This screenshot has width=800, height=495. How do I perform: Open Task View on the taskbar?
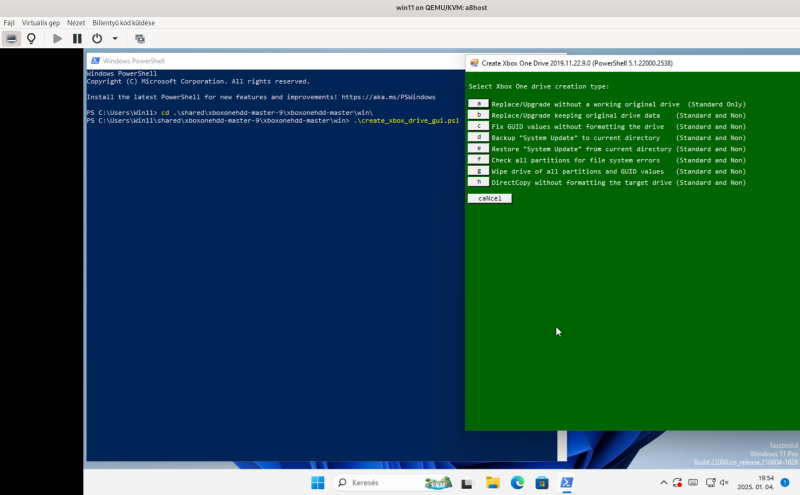[467, 483]
